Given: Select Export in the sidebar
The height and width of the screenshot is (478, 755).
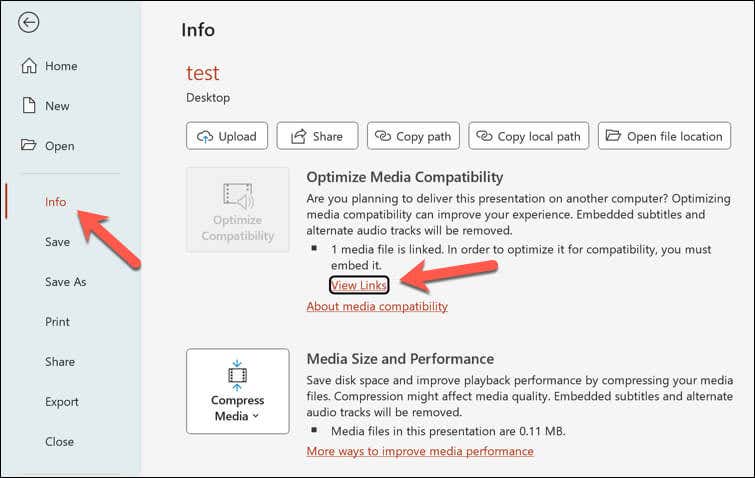Looking at the screenshot, I should pyautogui.click(x=62, y=401).
